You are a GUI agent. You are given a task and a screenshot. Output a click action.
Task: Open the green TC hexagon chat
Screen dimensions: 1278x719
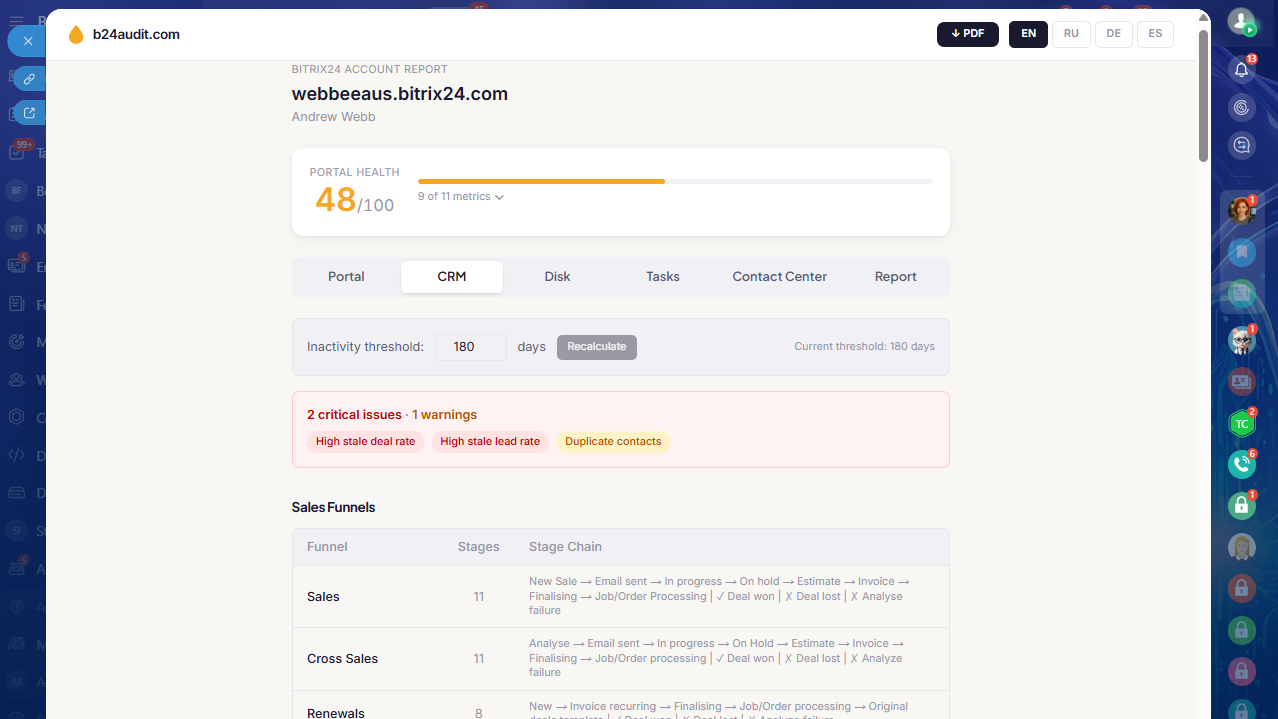point(1241,423)
